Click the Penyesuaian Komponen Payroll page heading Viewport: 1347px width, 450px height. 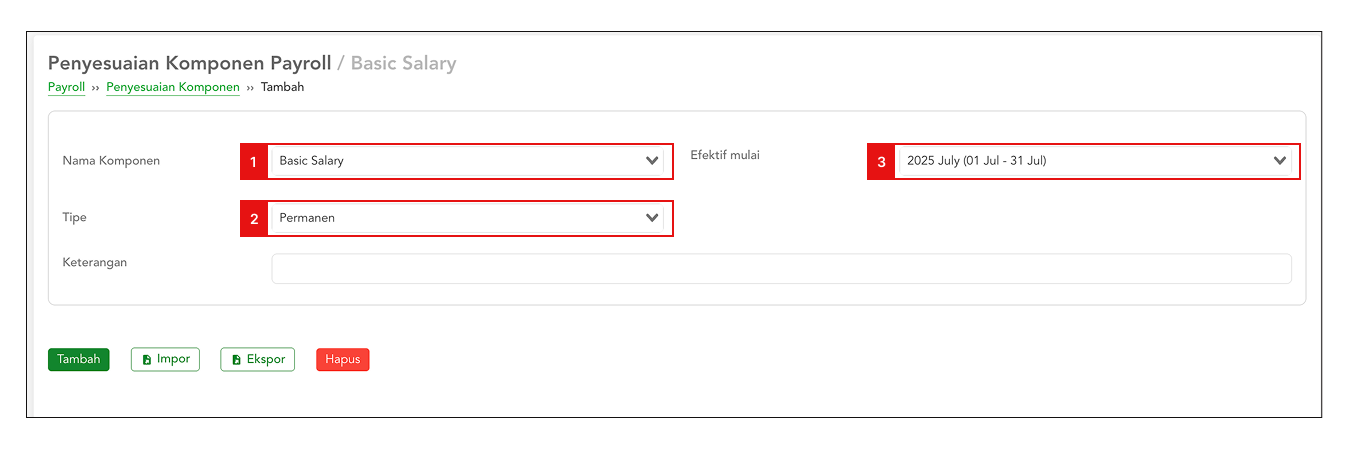pos(189,63)
